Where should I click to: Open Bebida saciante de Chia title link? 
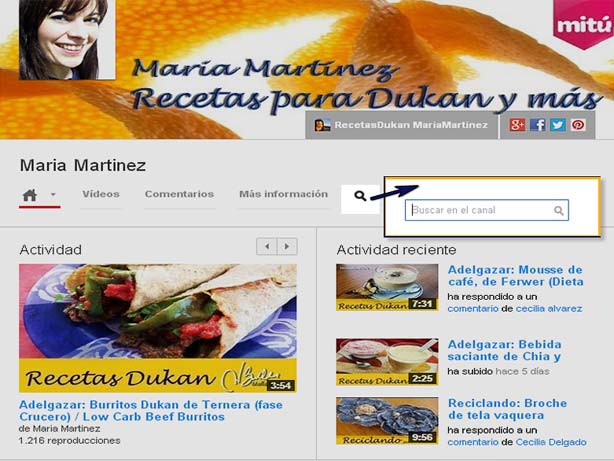coord(505,350)
